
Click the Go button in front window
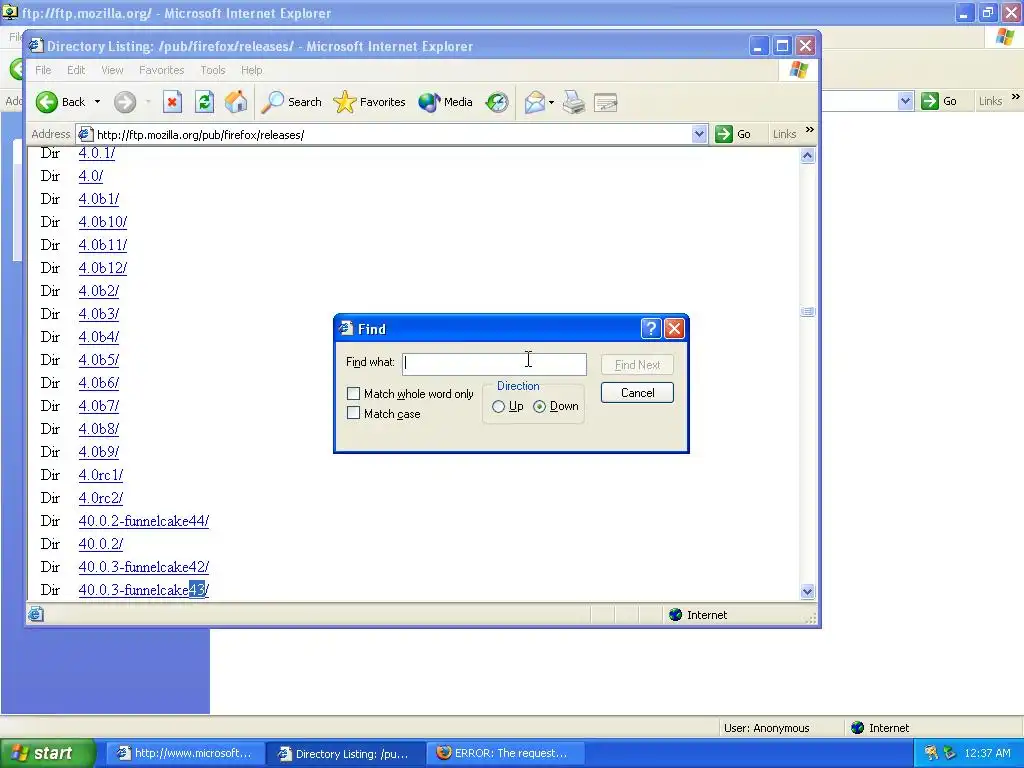coord(733,134)
